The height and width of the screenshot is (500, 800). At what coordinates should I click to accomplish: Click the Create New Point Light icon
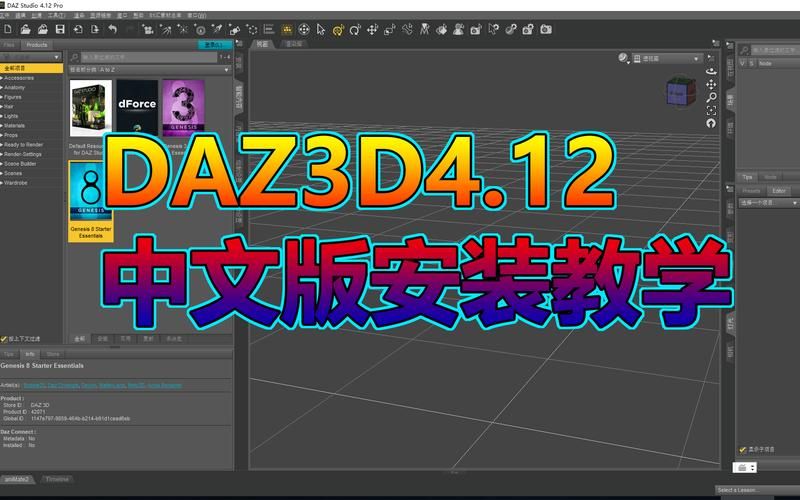(x=183, y=30)
